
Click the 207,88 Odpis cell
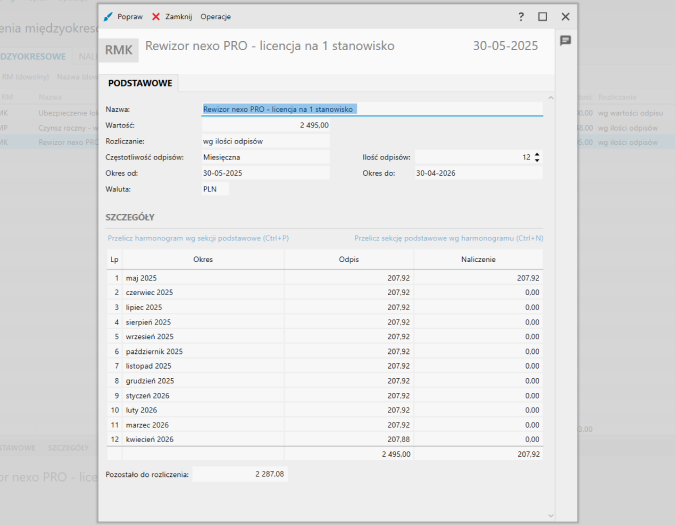tap(349, 439)
